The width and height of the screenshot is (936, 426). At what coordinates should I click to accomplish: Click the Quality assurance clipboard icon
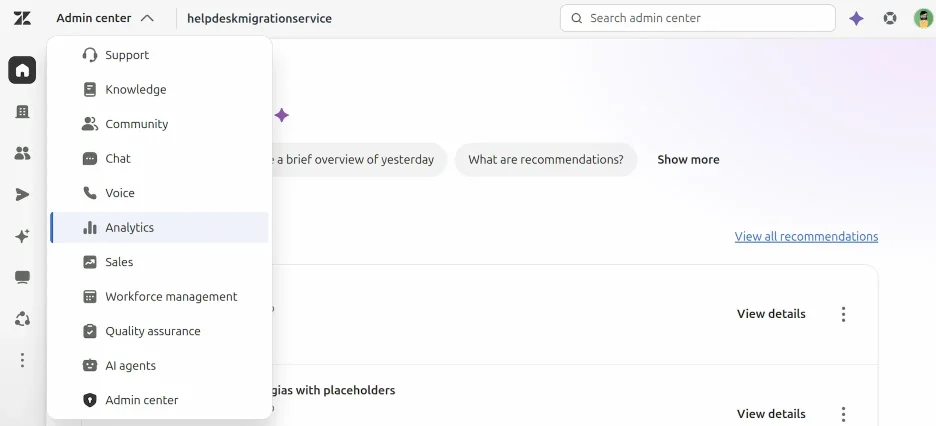tap(90, 331)
